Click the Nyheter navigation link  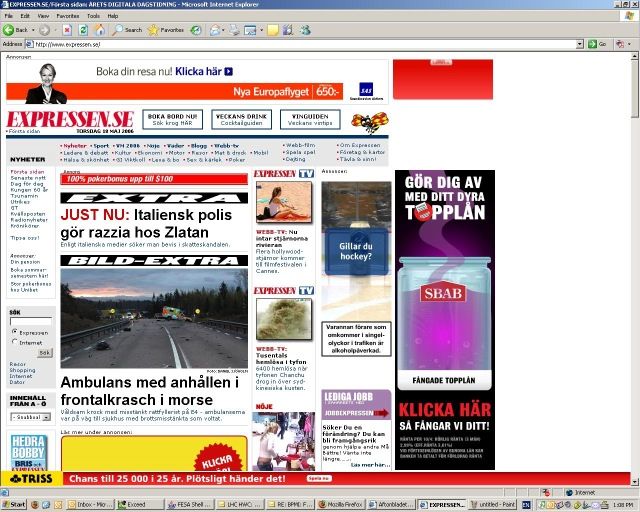[74, 145]
